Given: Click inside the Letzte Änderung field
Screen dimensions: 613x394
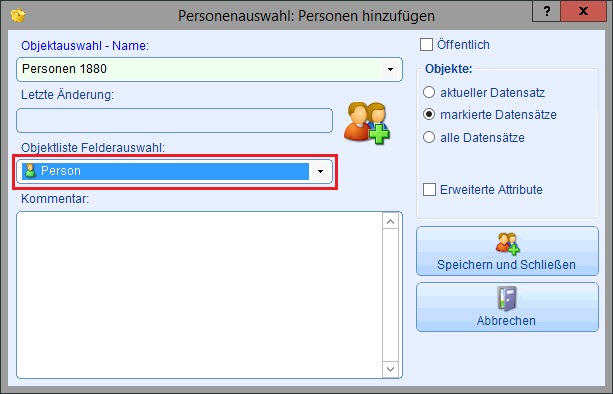Looking at the screenshot, I should tap(174, 120).
